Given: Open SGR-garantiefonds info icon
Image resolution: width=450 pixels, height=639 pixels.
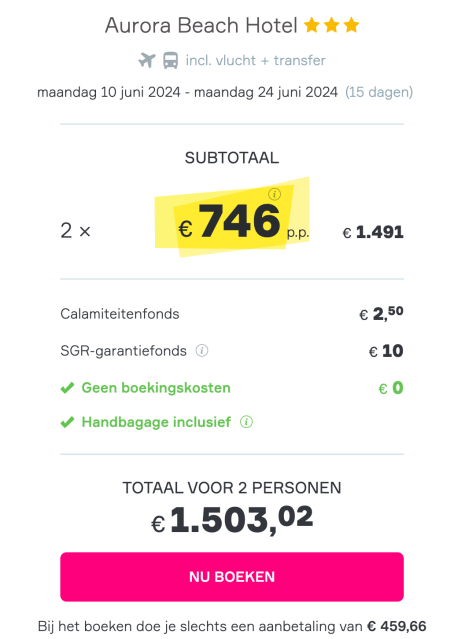Looking at the screenshot, I should tap(202, 350).
